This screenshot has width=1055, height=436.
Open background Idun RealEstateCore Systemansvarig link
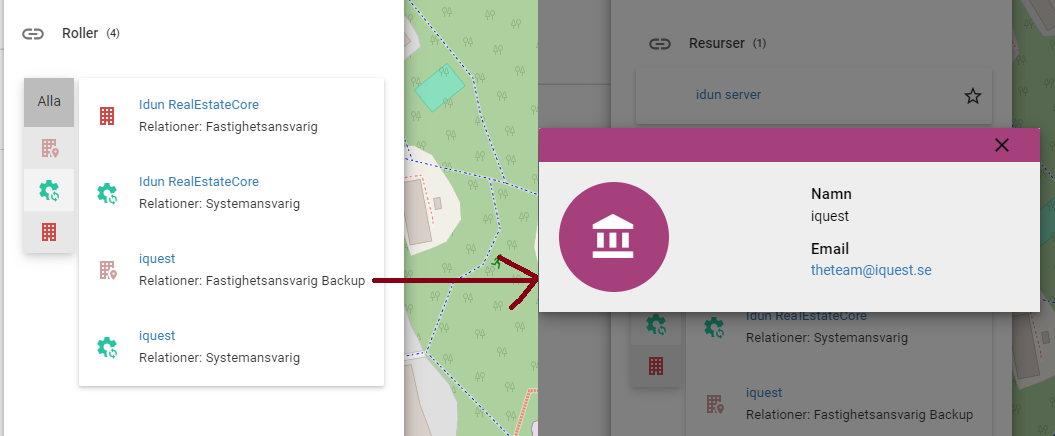pos(806,316)
